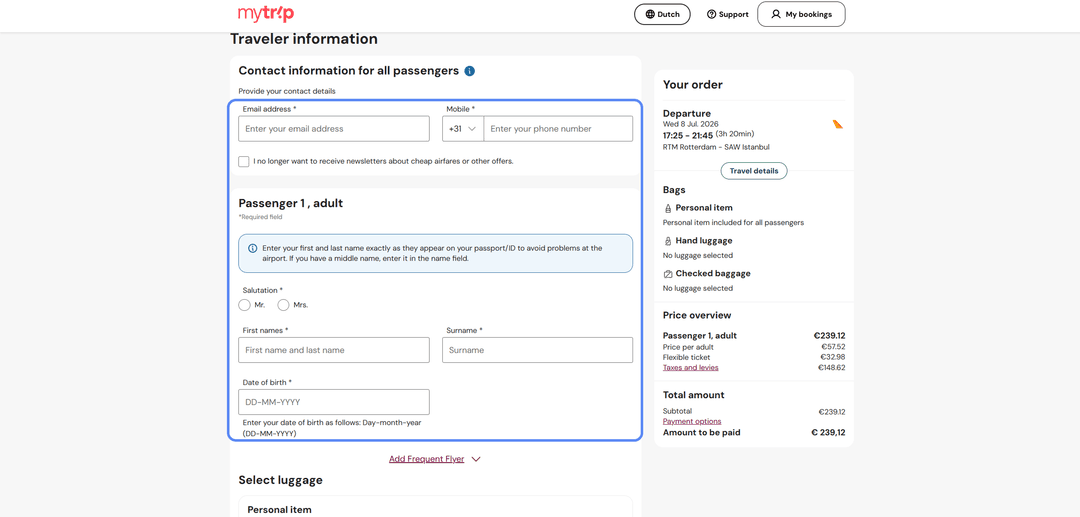This screenshot has width=1080, height=517.
Task: Click the Travel details button
Action: tap(754, 171)
